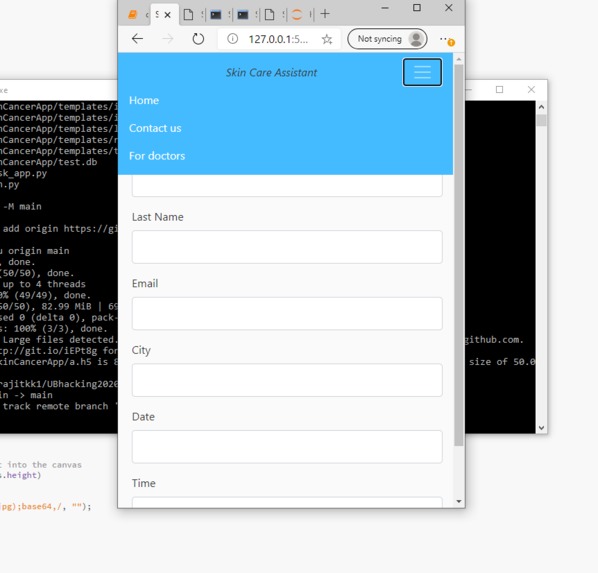Open the browser settings ellipsis menu
Viewport: 598px width, 573px height.
coord(444,39)
